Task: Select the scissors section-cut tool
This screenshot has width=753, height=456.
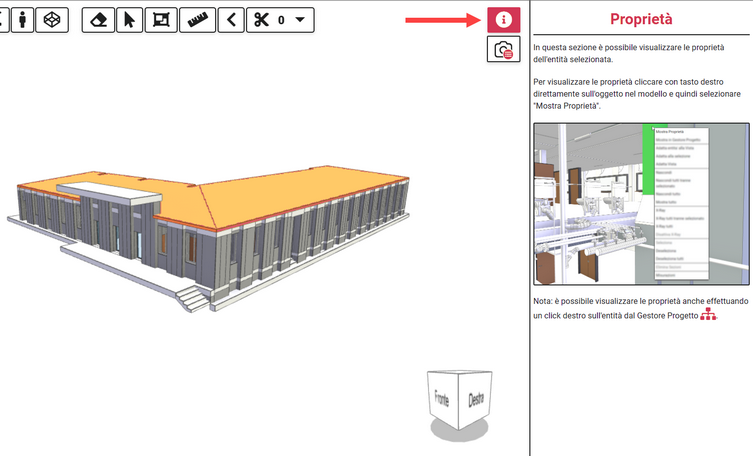Action: point(261,20)
